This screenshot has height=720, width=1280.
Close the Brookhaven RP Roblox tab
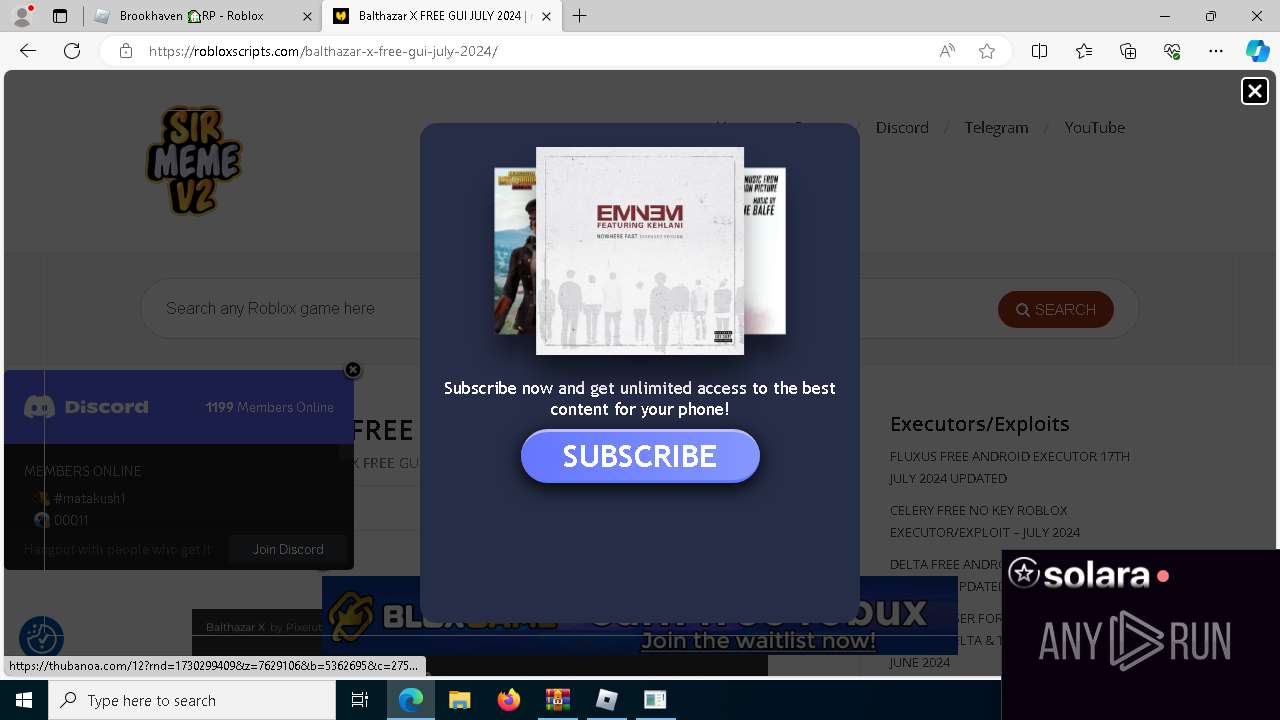click(x=307, y=16)
